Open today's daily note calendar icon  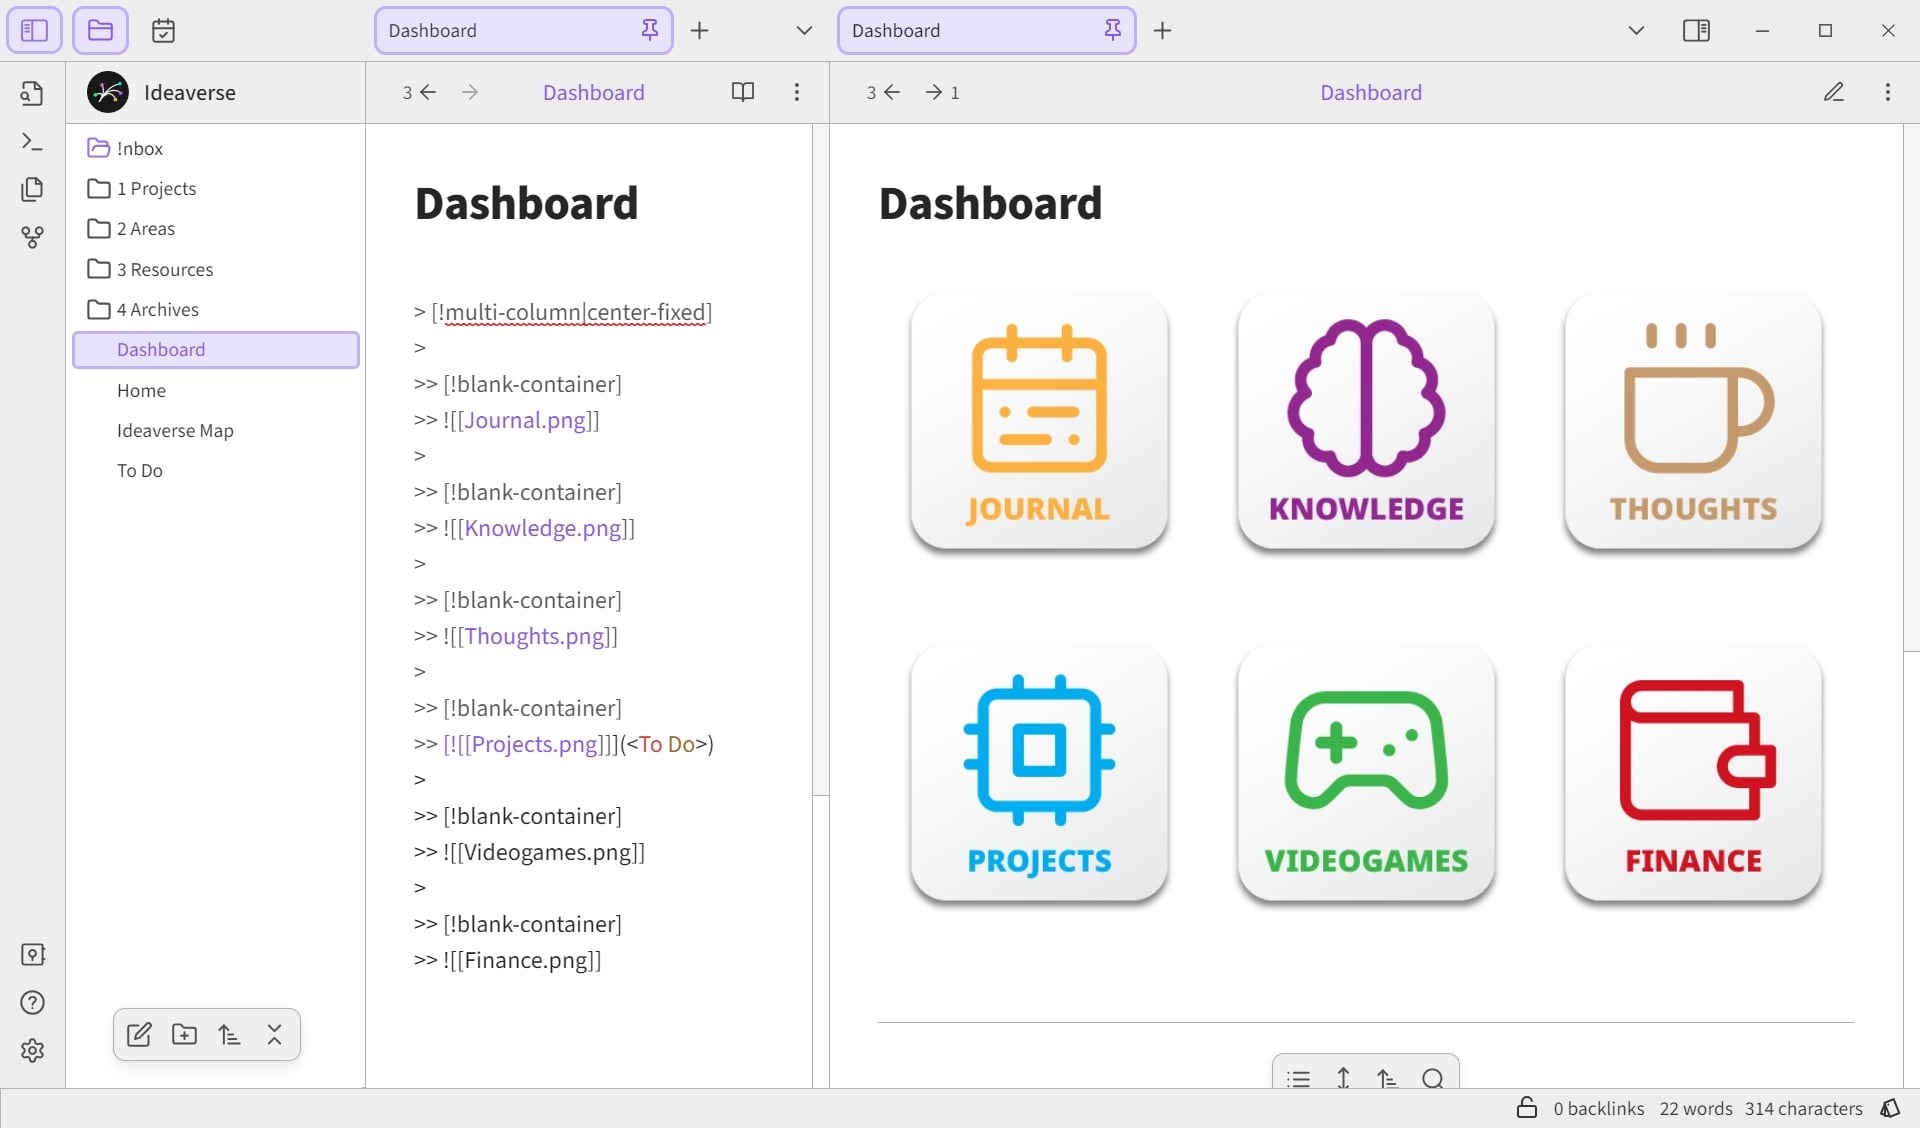pyautogui.click(x=163, y=30)
